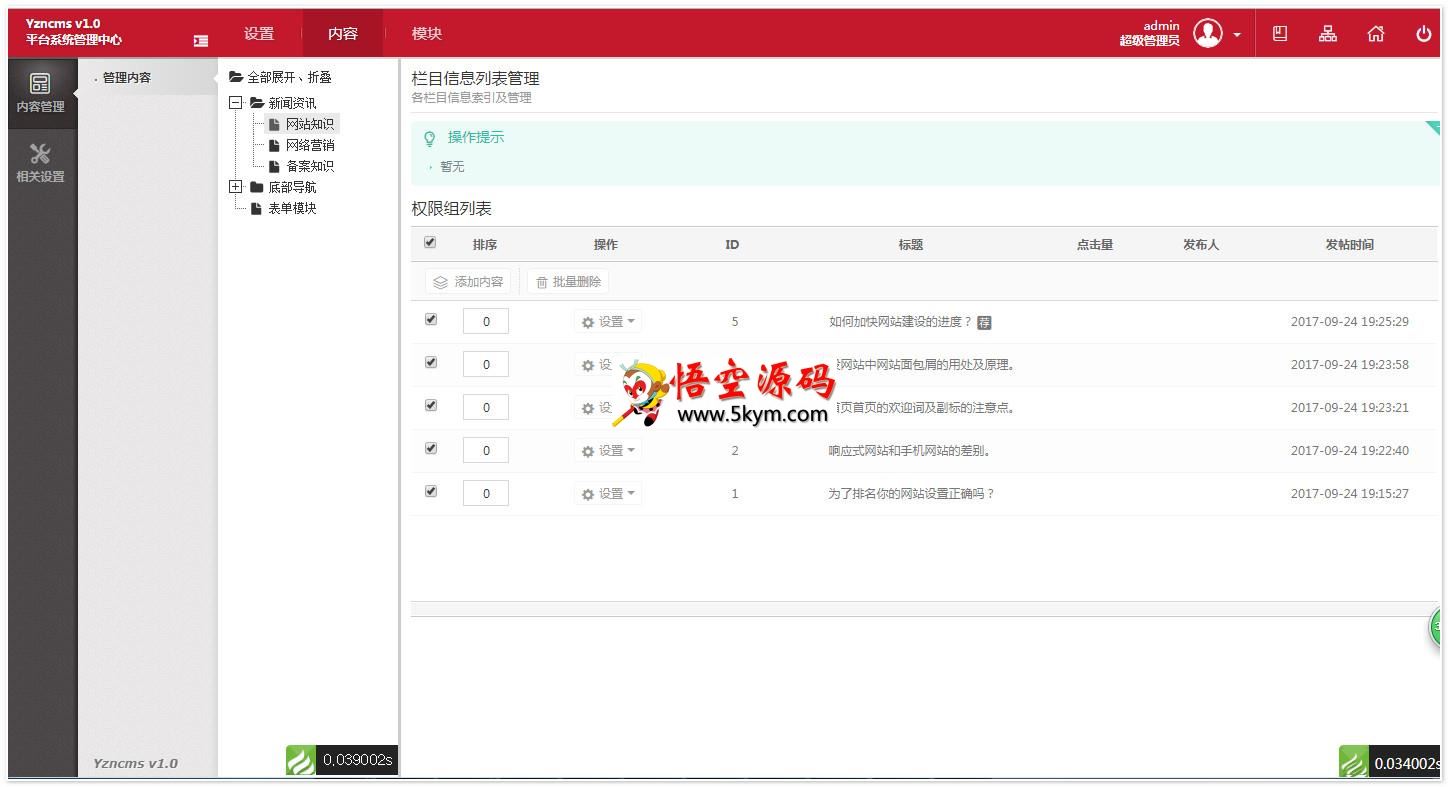1448x787 pixels.
Task: Click the 推荐 badge after article ID 5
Action: (x=984, y=322)
